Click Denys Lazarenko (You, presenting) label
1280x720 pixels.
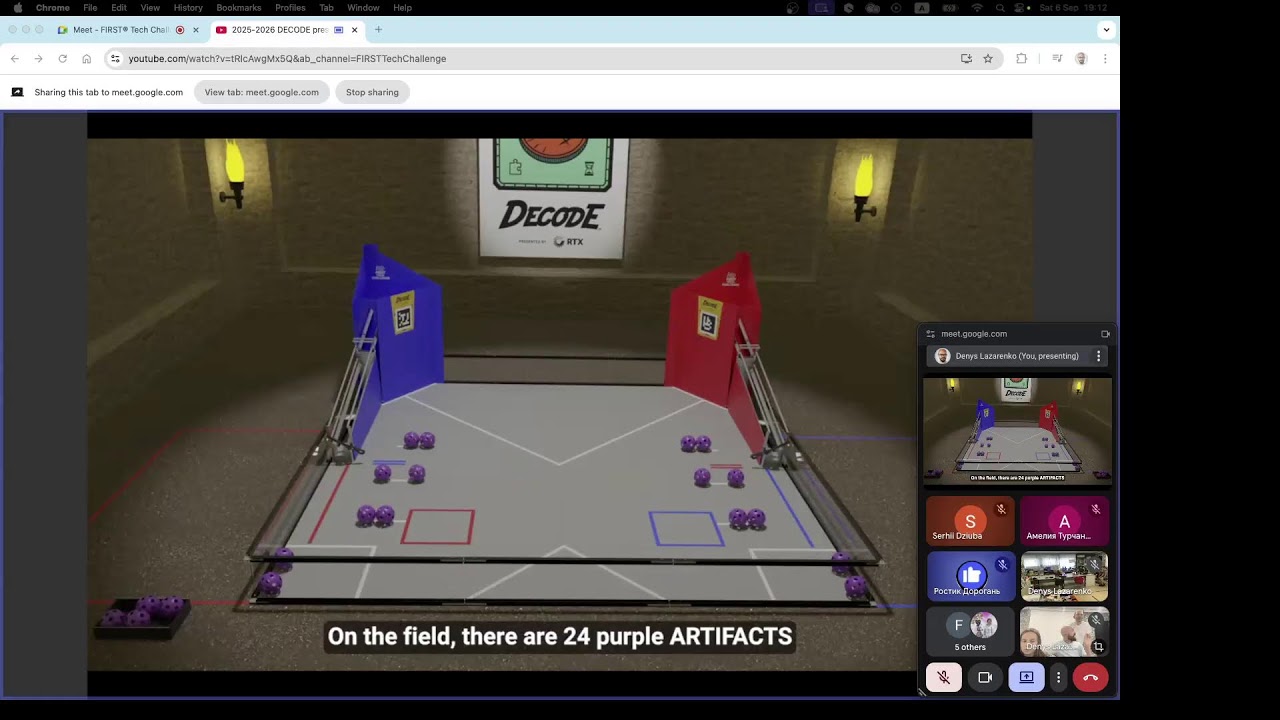point(1017,356)
